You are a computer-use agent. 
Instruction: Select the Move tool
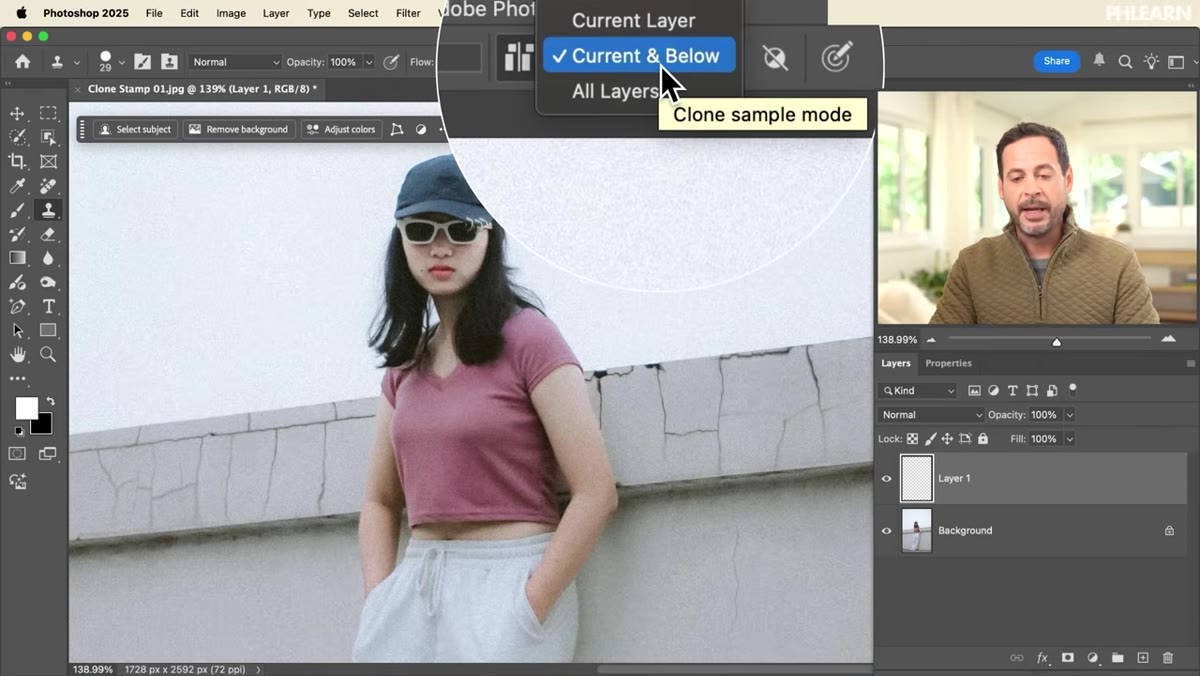click(x=17, y=113)
